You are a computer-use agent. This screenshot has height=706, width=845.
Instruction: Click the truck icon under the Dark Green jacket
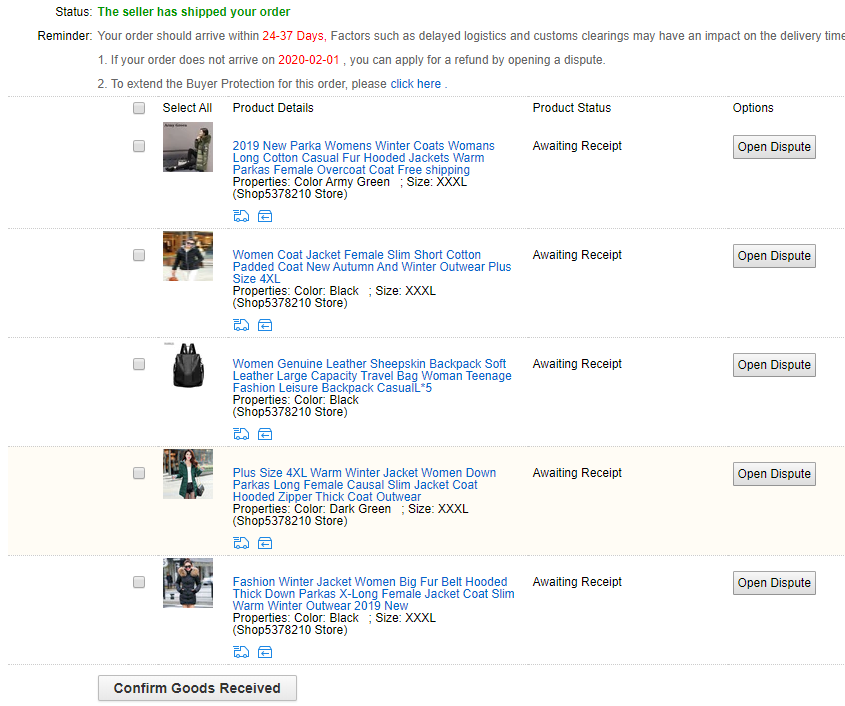241,543
